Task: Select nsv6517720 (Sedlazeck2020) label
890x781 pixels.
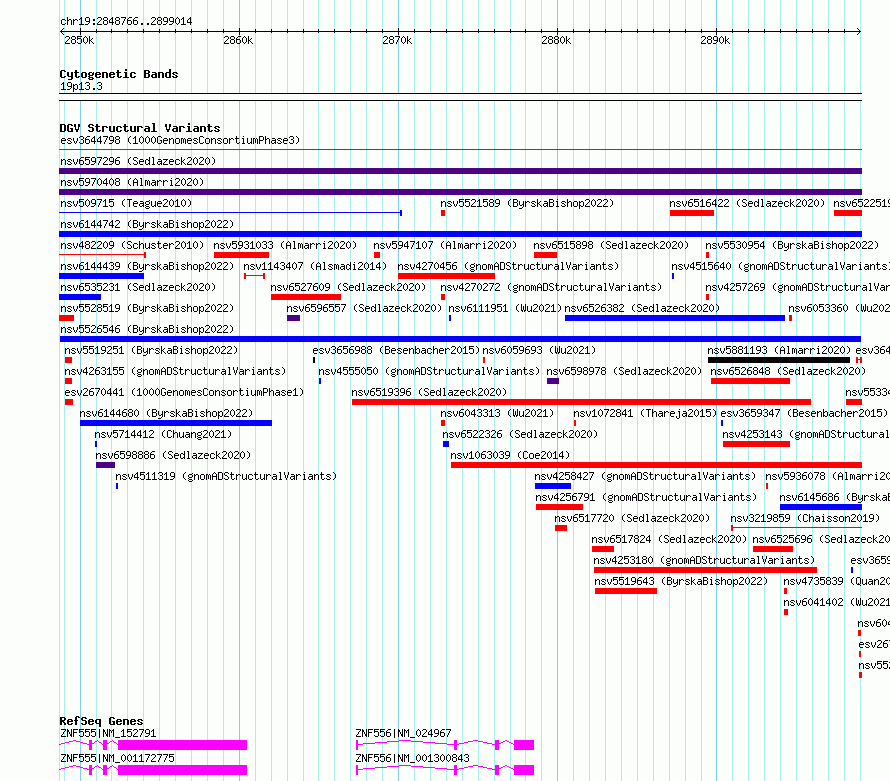Action: click(x=632, y=518)
